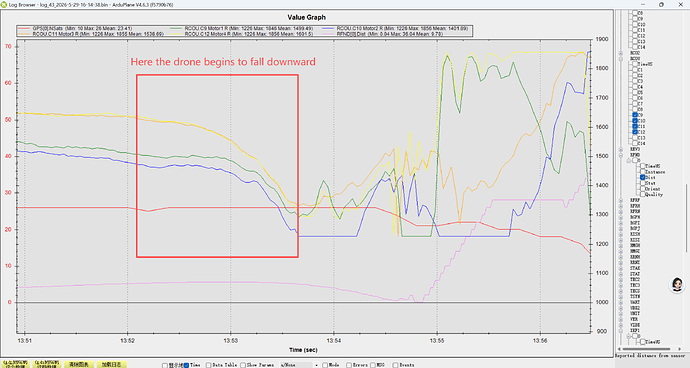Viewport: 690px width, 368px height.
Task: Expand the TSYN tree node
Action: pyautogui.click(x=621, y=297)
